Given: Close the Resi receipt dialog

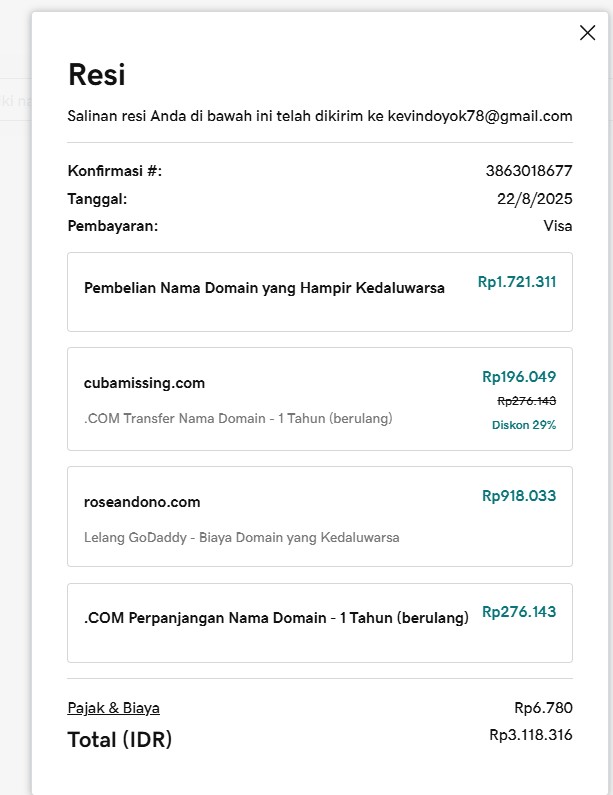Looking at the screenshot, I should pyautogui.click(x=587, y=33).
